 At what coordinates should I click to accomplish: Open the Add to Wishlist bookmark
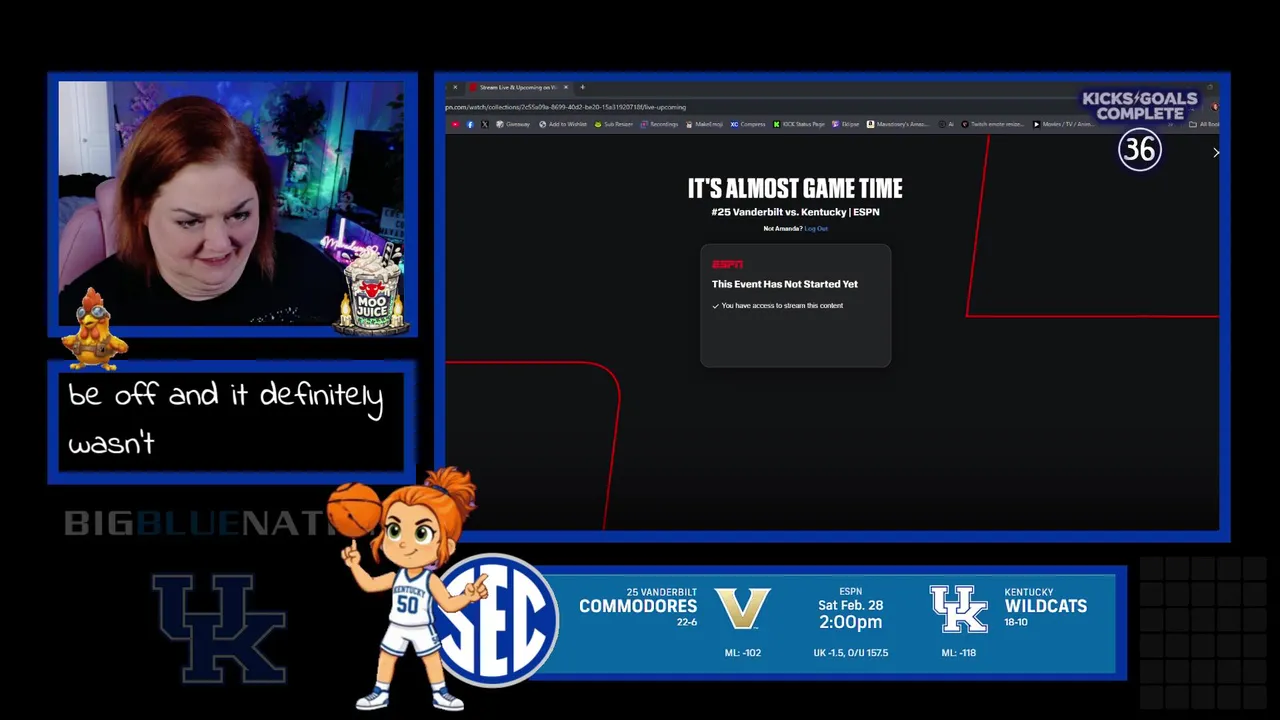pos(563,124)
